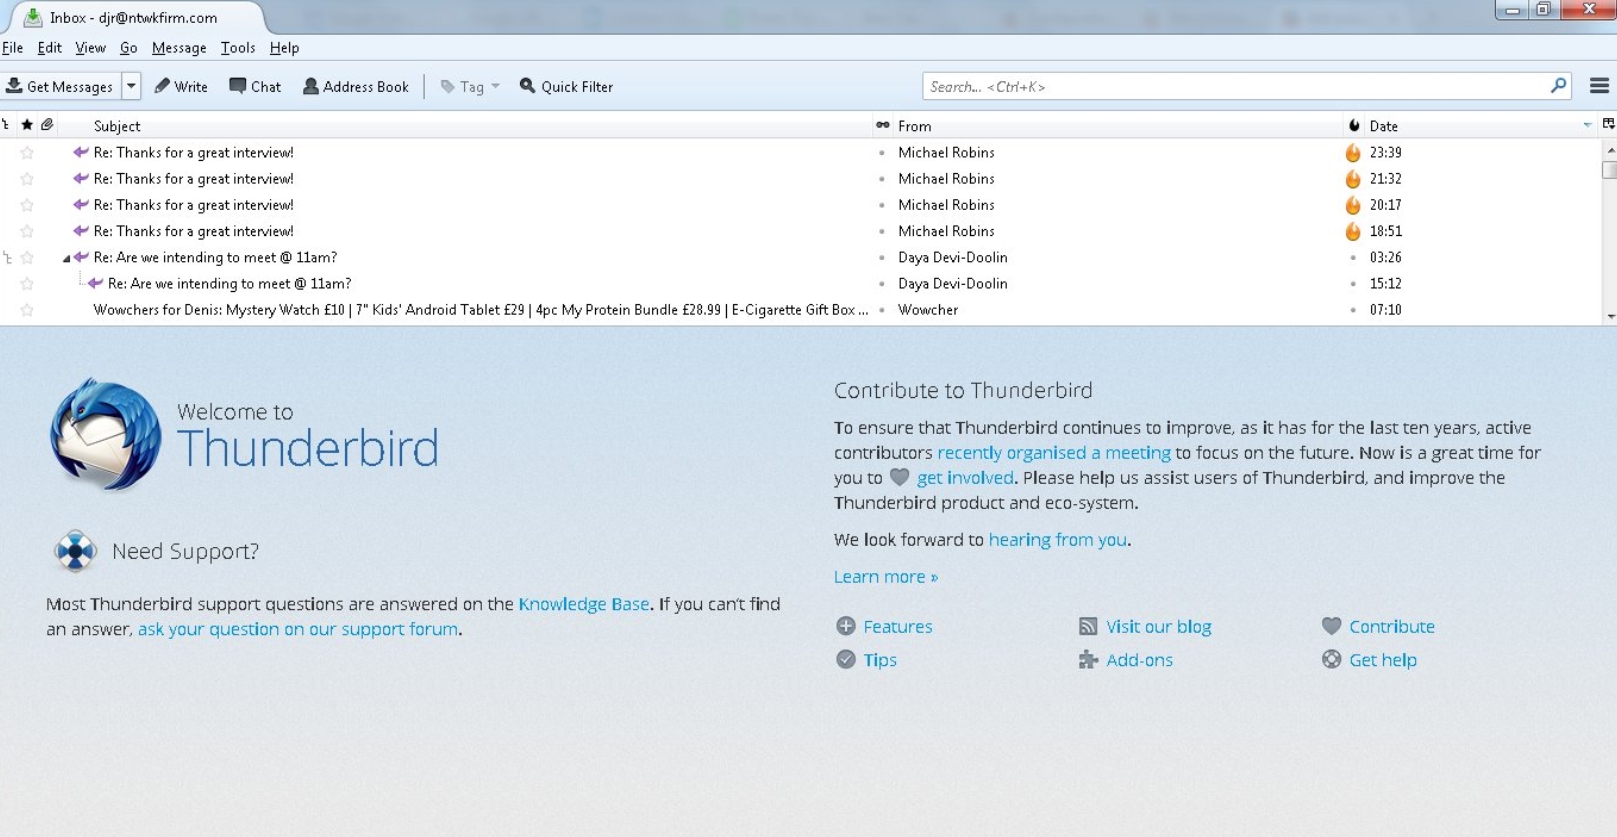Sort by thread column icon
This screenshot has width=1617, height=837.
[7, 125]
